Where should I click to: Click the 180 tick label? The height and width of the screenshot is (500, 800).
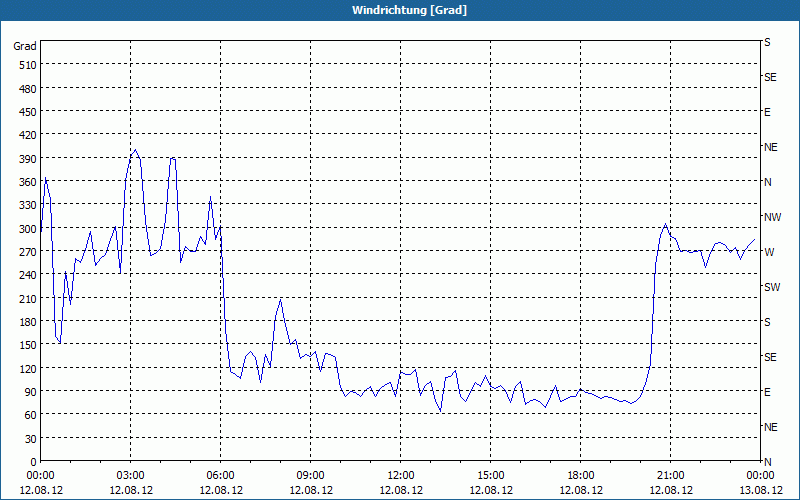click(x=28, y=322)
